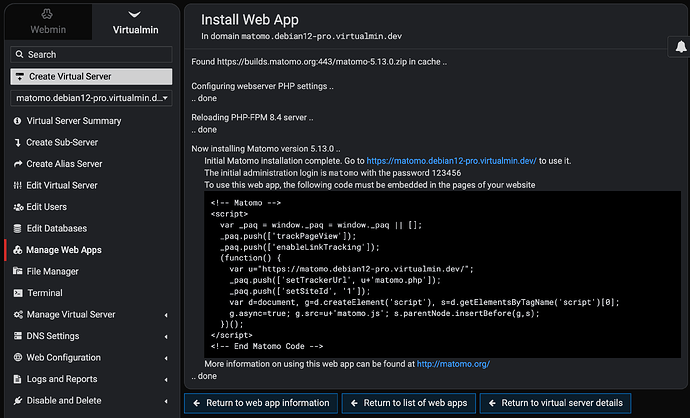Open File Manager
690x418 pixels.
tap(52, 271)
